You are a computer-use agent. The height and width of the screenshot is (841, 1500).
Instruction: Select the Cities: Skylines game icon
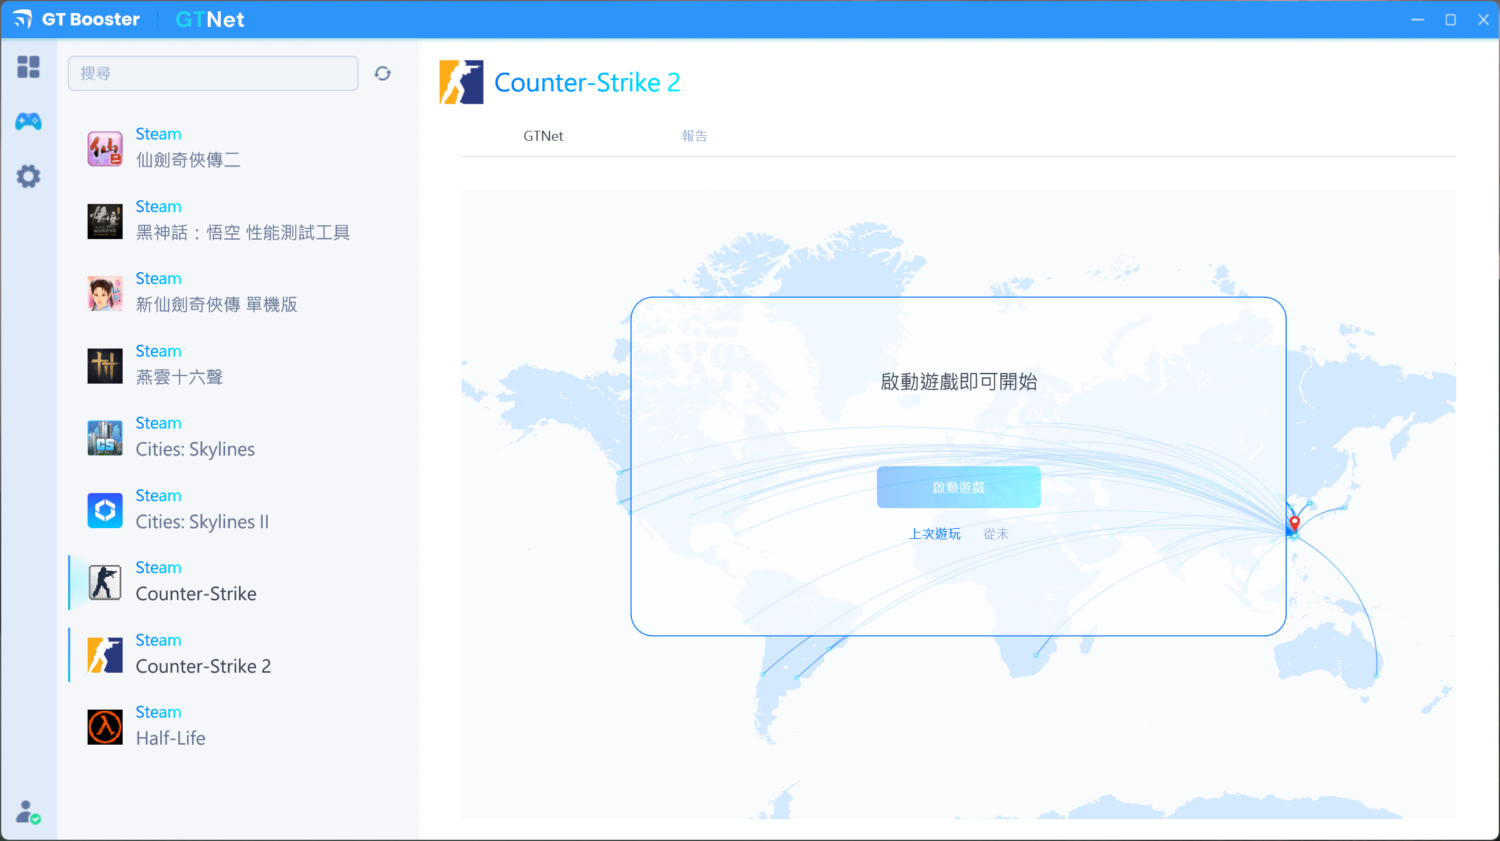pyautogui.click(x=105, y=438)
